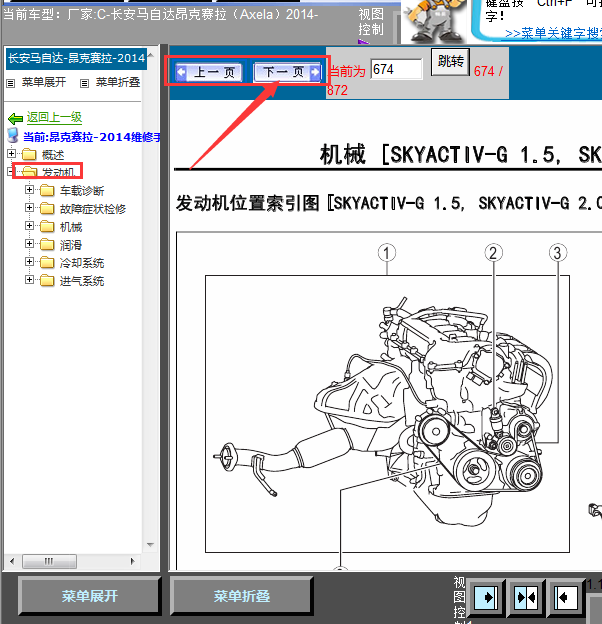Click 菜单展开 link at the top of the sidebar
Image resolution: width=602 pixels, height=624 pixels.
[44, 82]
